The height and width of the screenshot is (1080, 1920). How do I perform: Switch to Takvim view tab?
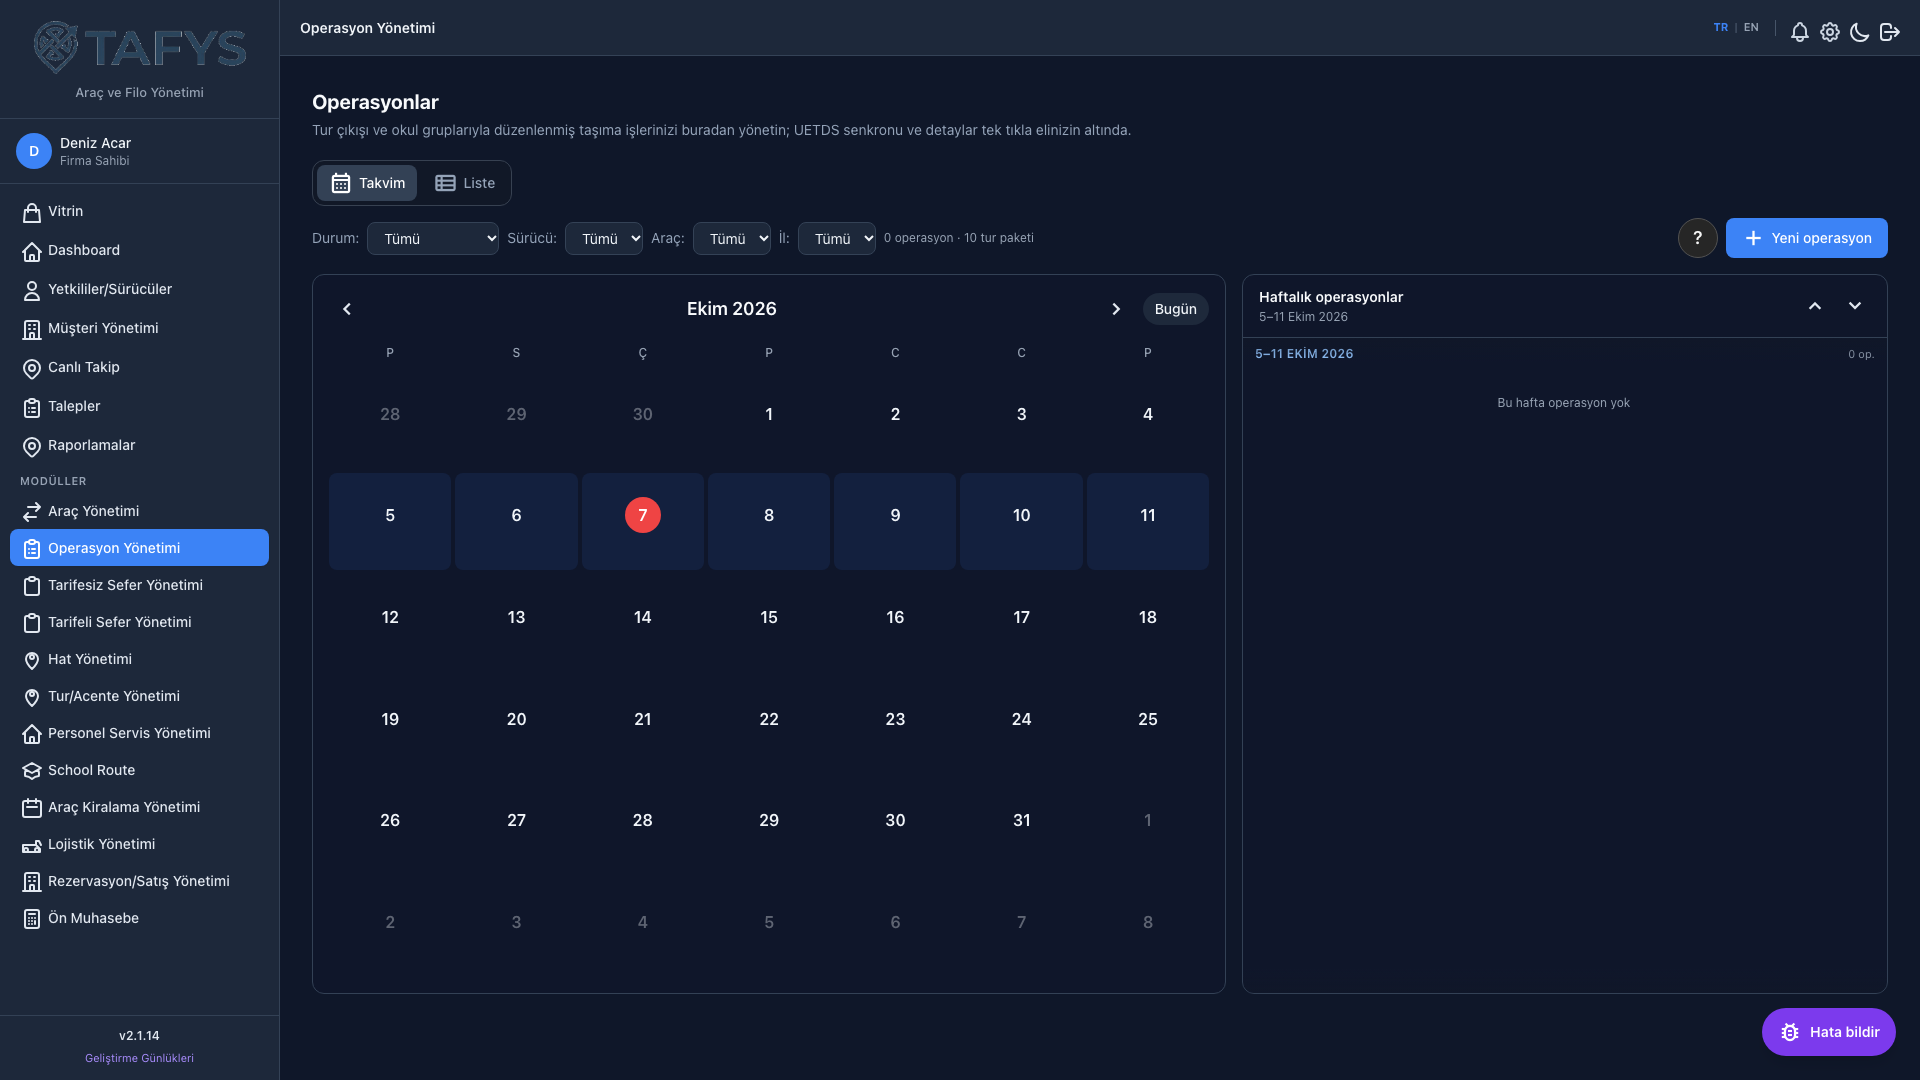tap(367, 183)
